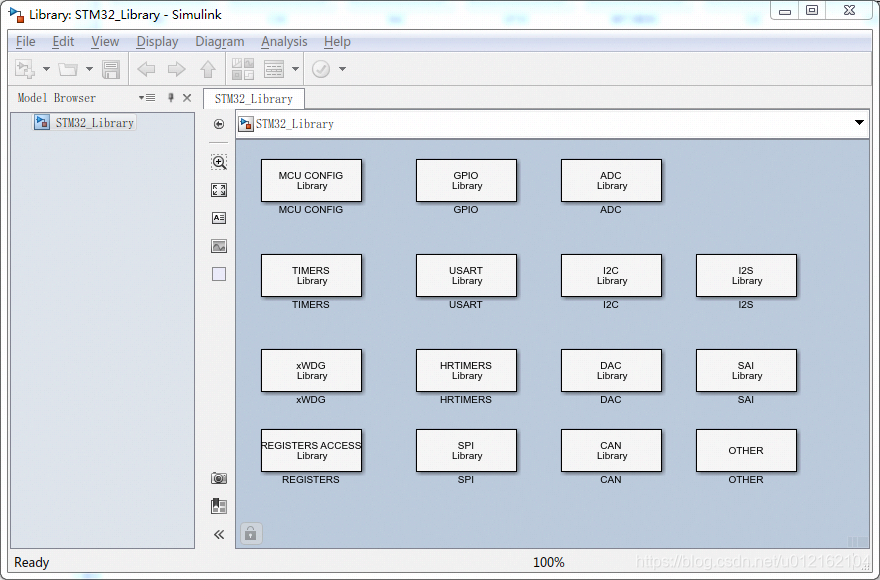Image resolution: width=880 pixels, height=580 pixels.
Task: Select the Area box tool
Action: tap(219, 274)
